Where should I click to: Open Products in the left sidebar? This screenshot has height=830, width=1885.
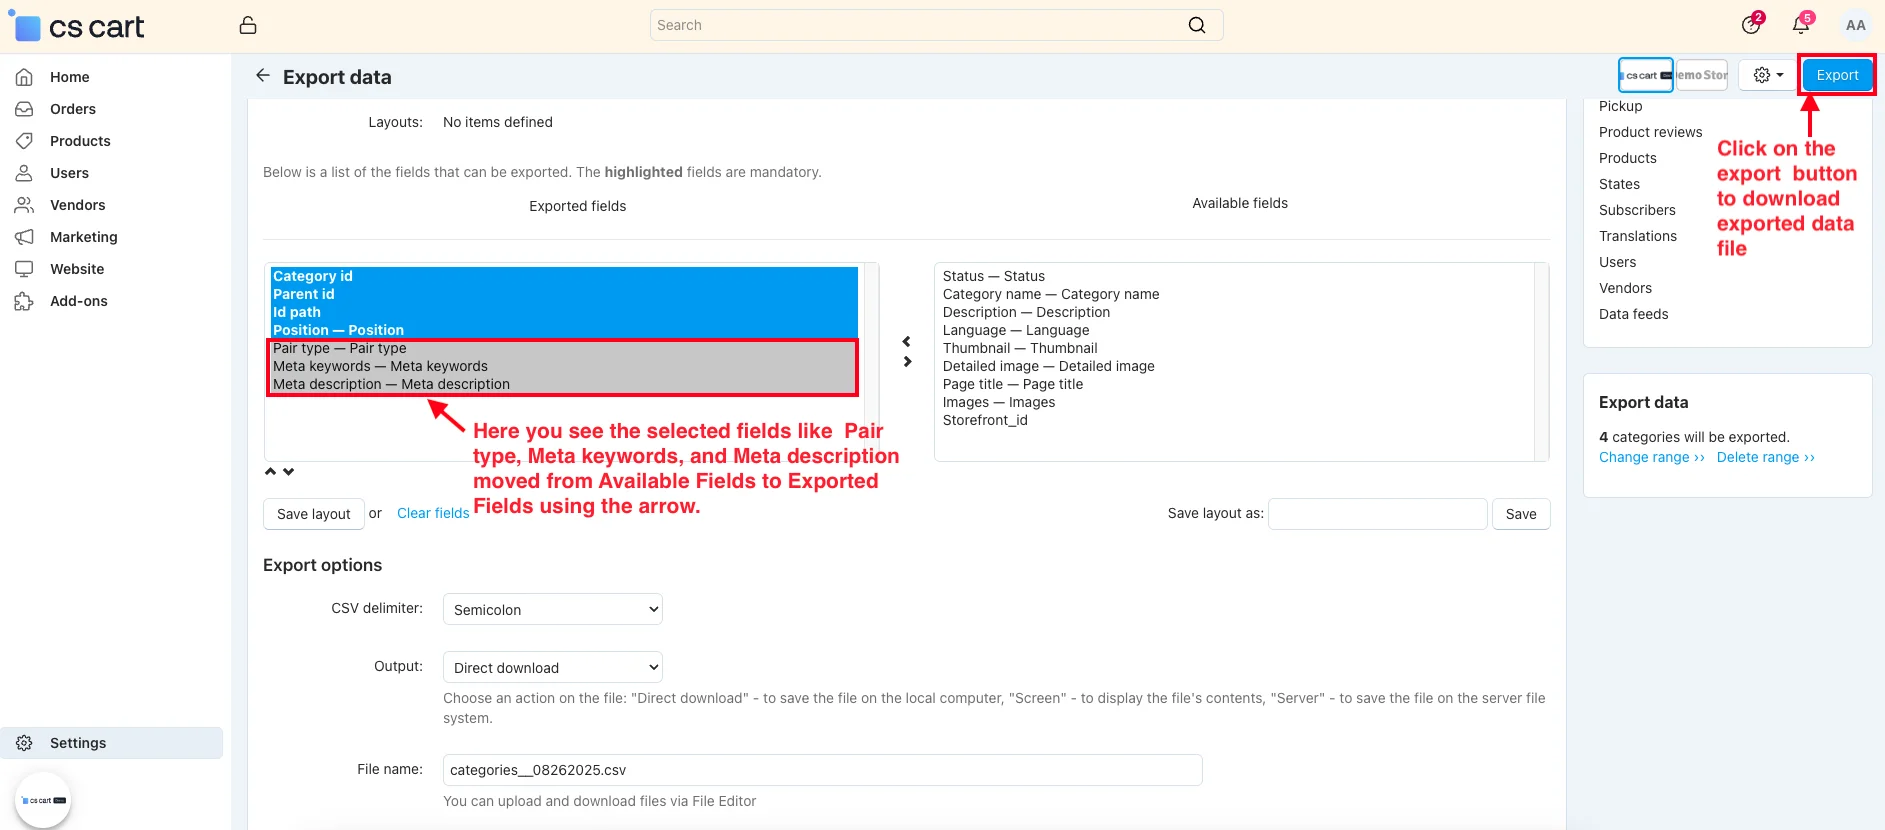coord(80,141)
